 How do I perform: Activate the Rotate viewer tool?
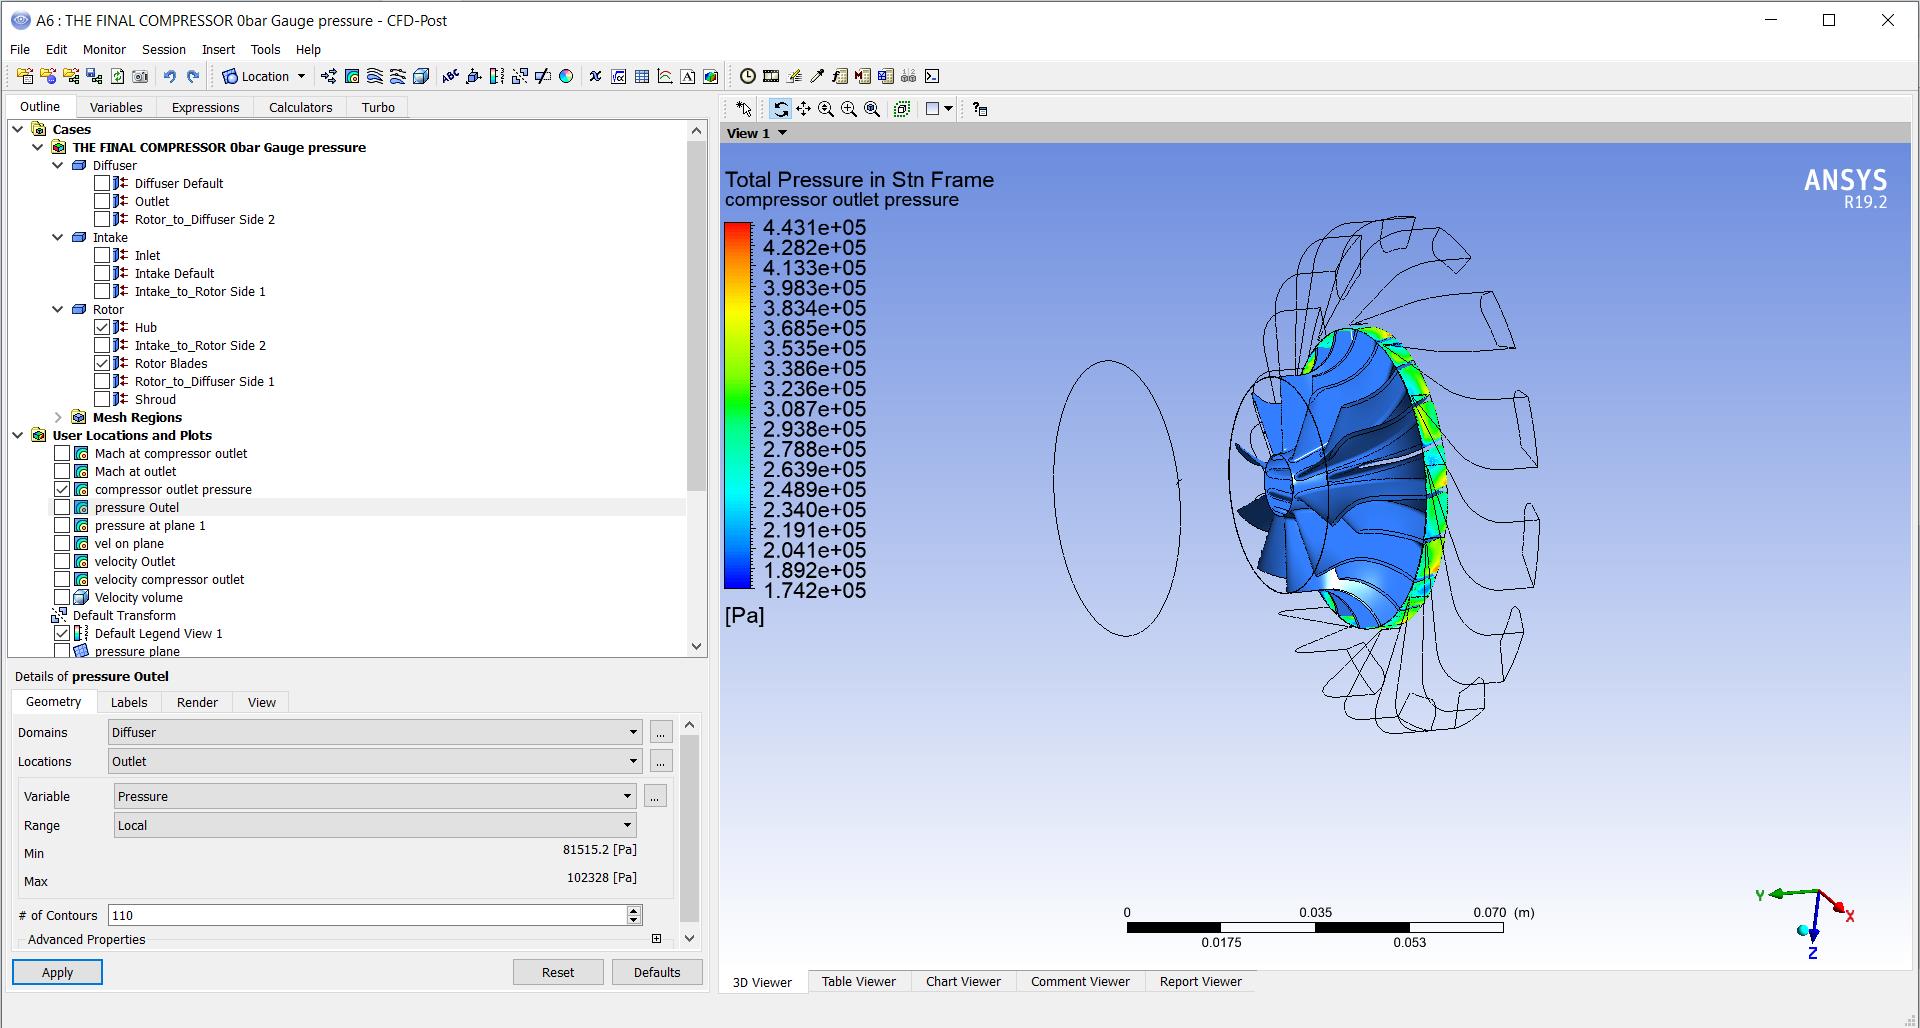point(781,109)
